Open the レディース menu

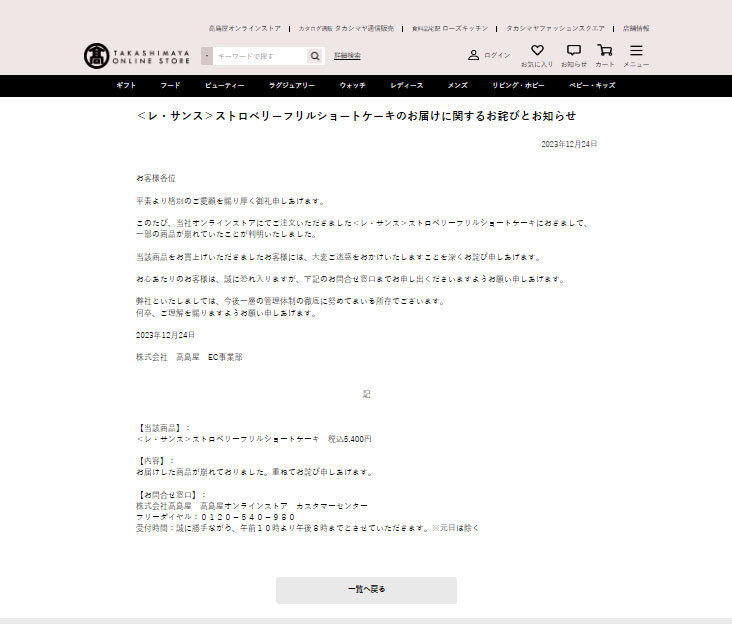[x=407, y=85]
